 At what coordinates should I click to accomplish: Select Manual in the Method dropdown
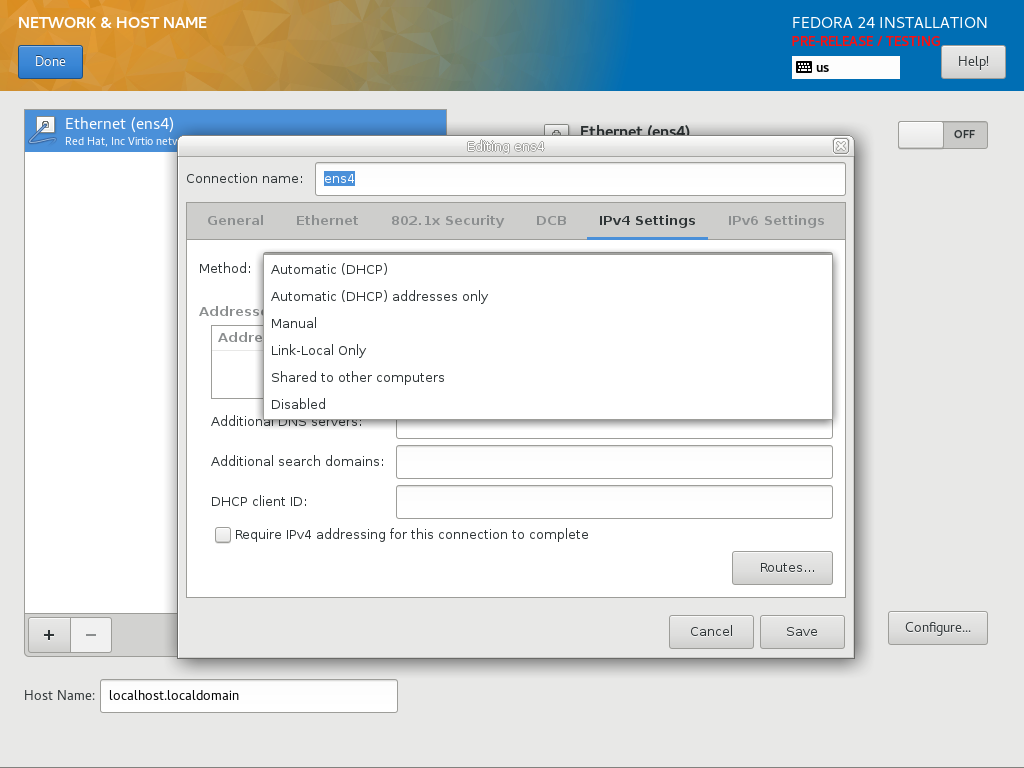548,323
